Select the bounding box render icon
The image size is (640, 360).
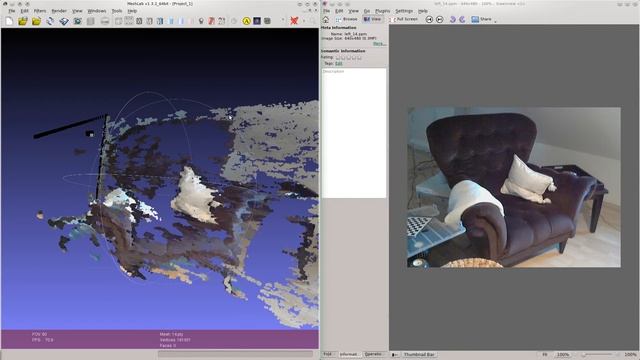[x=118, y=21]
